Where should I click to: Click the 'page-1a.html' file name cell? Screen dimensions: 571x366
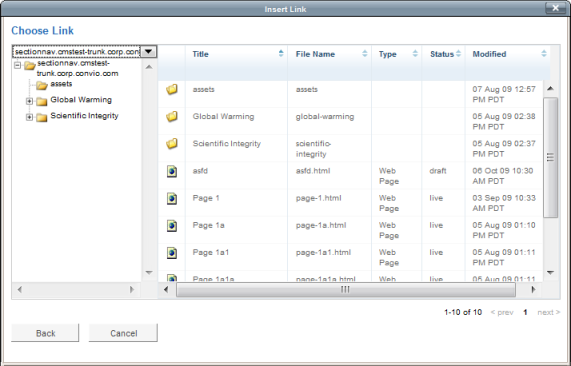[321, 225]
